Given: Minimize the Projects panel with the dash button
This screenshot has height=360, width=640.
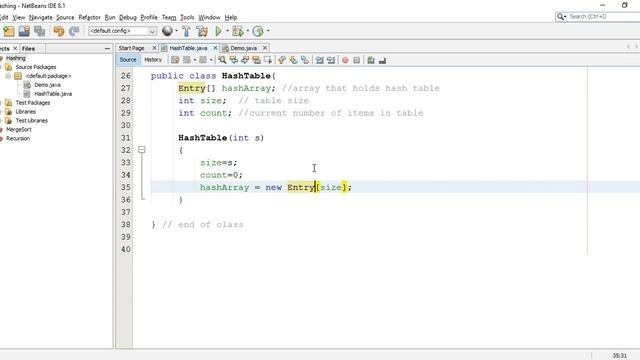Looking at the screenshot, I should coord(107,49).
